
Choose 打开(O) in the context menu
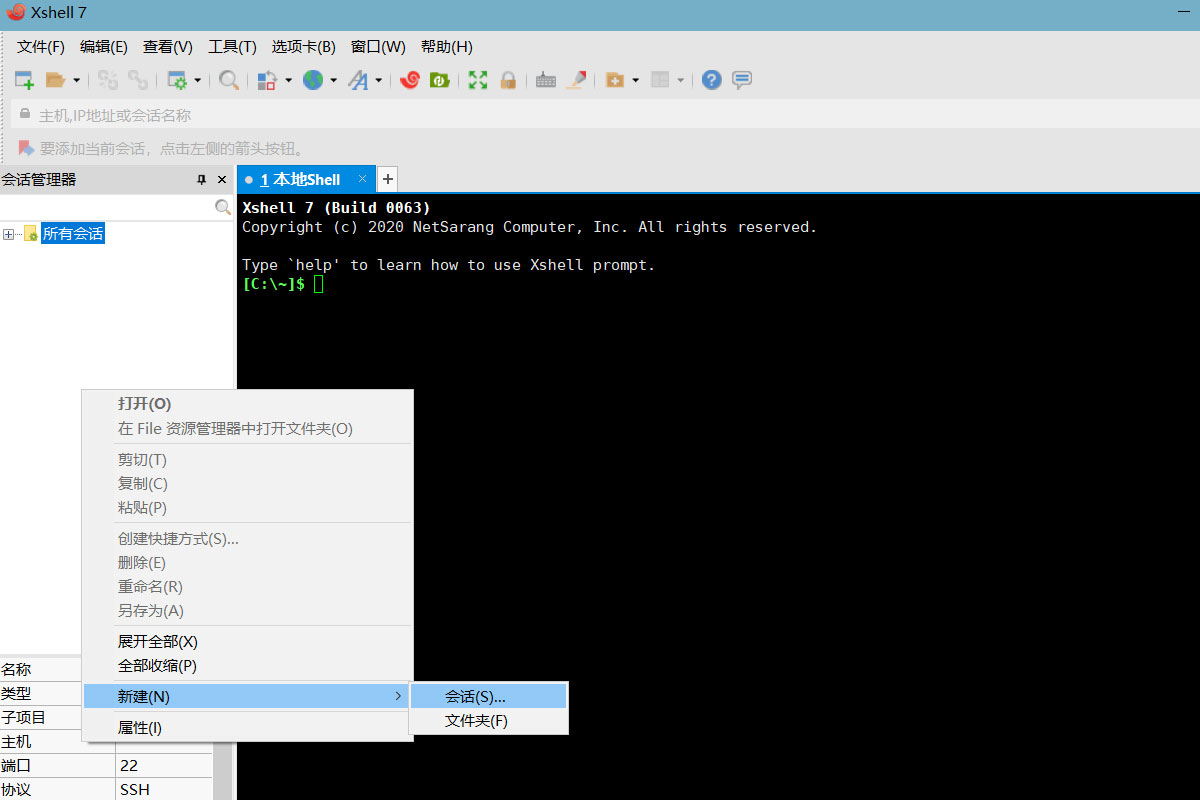point(247,404)
